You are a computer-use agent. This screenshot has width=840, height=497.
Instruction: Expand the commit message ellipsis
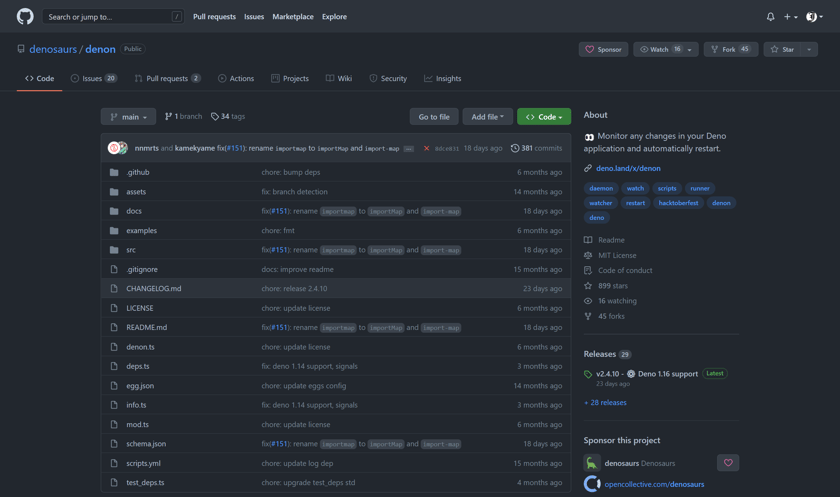pyautogui.click(x=409, y=149)
